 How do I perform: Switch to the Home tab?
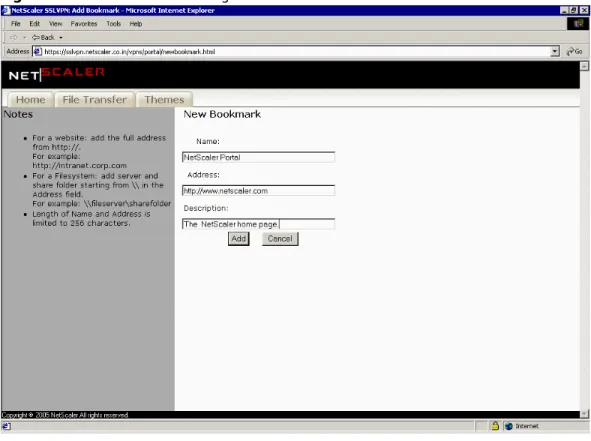click(x=31, y=100)
